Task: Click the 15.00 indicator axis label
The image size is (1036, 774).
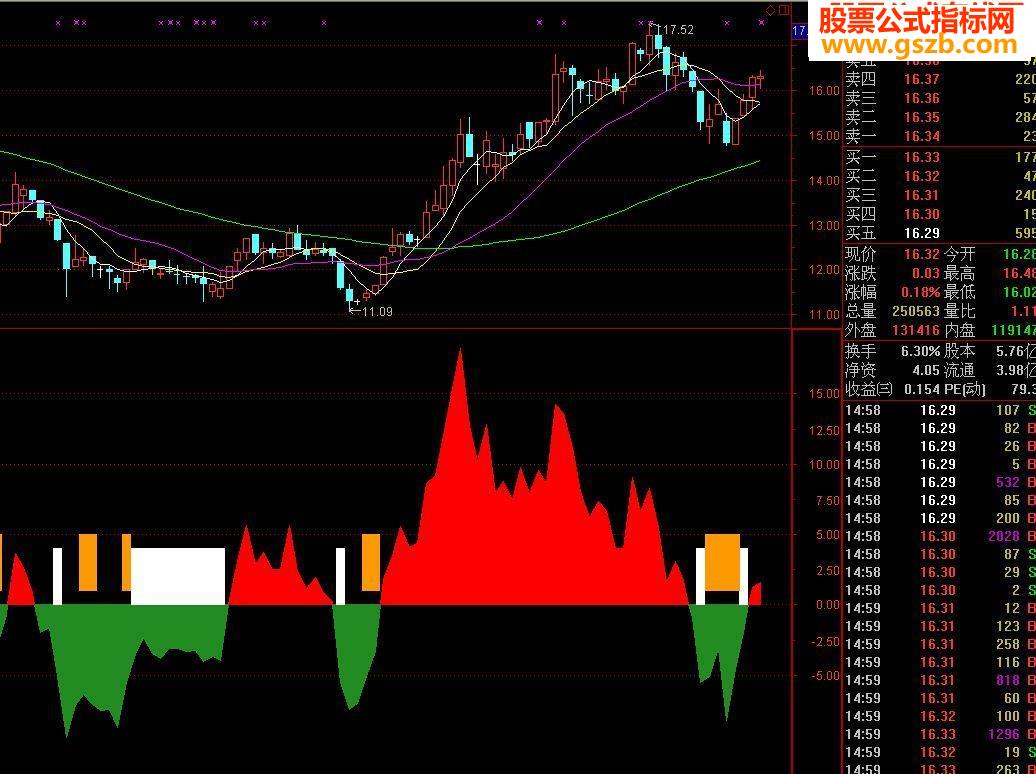Action: coord(823,394)
